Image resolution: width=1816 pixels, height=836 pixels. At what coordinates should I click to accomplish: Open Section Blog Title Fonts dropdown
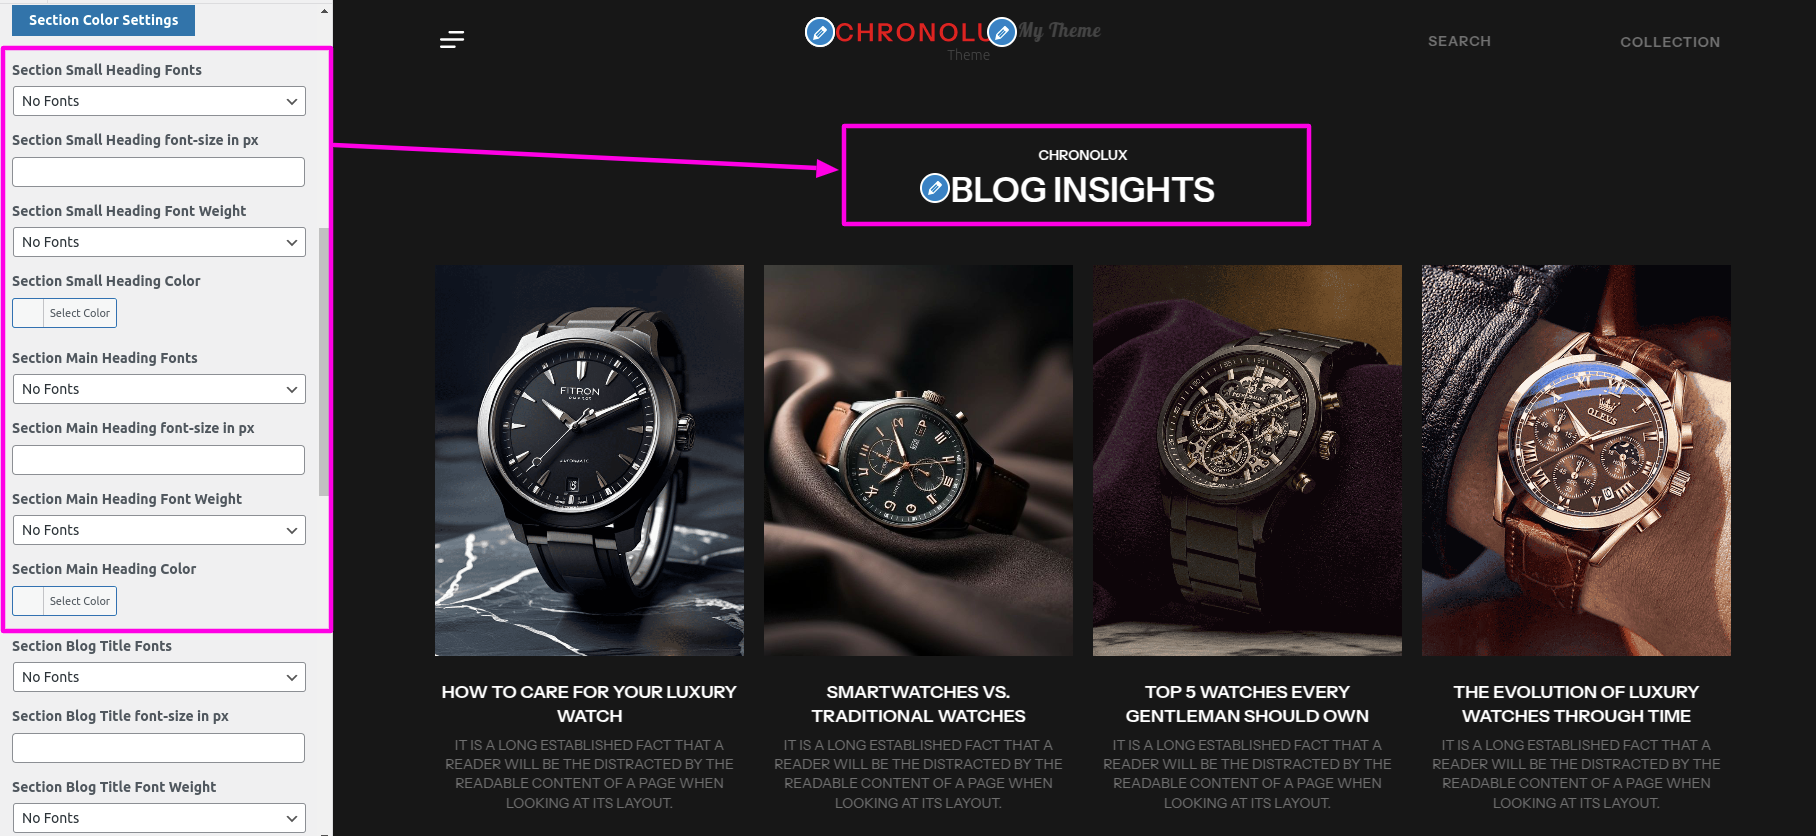coord(159,677)
